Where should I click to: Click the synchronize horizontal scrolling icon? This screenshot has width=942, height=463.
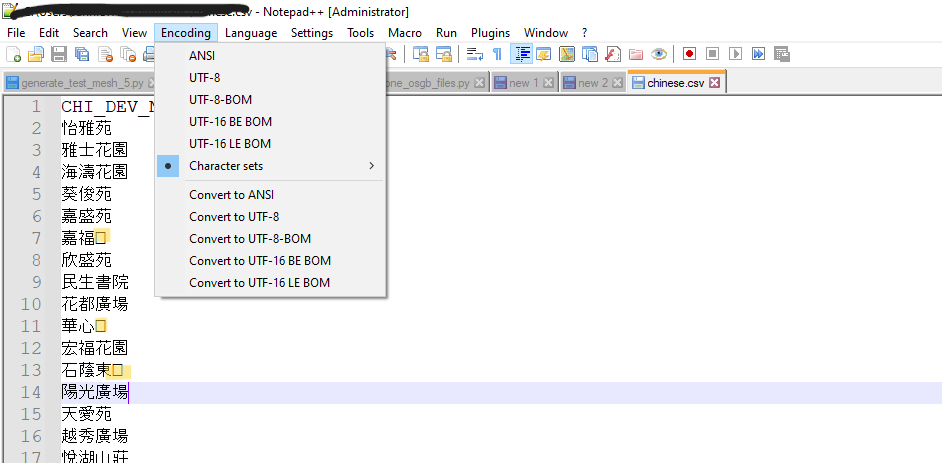tap(443, 55)
